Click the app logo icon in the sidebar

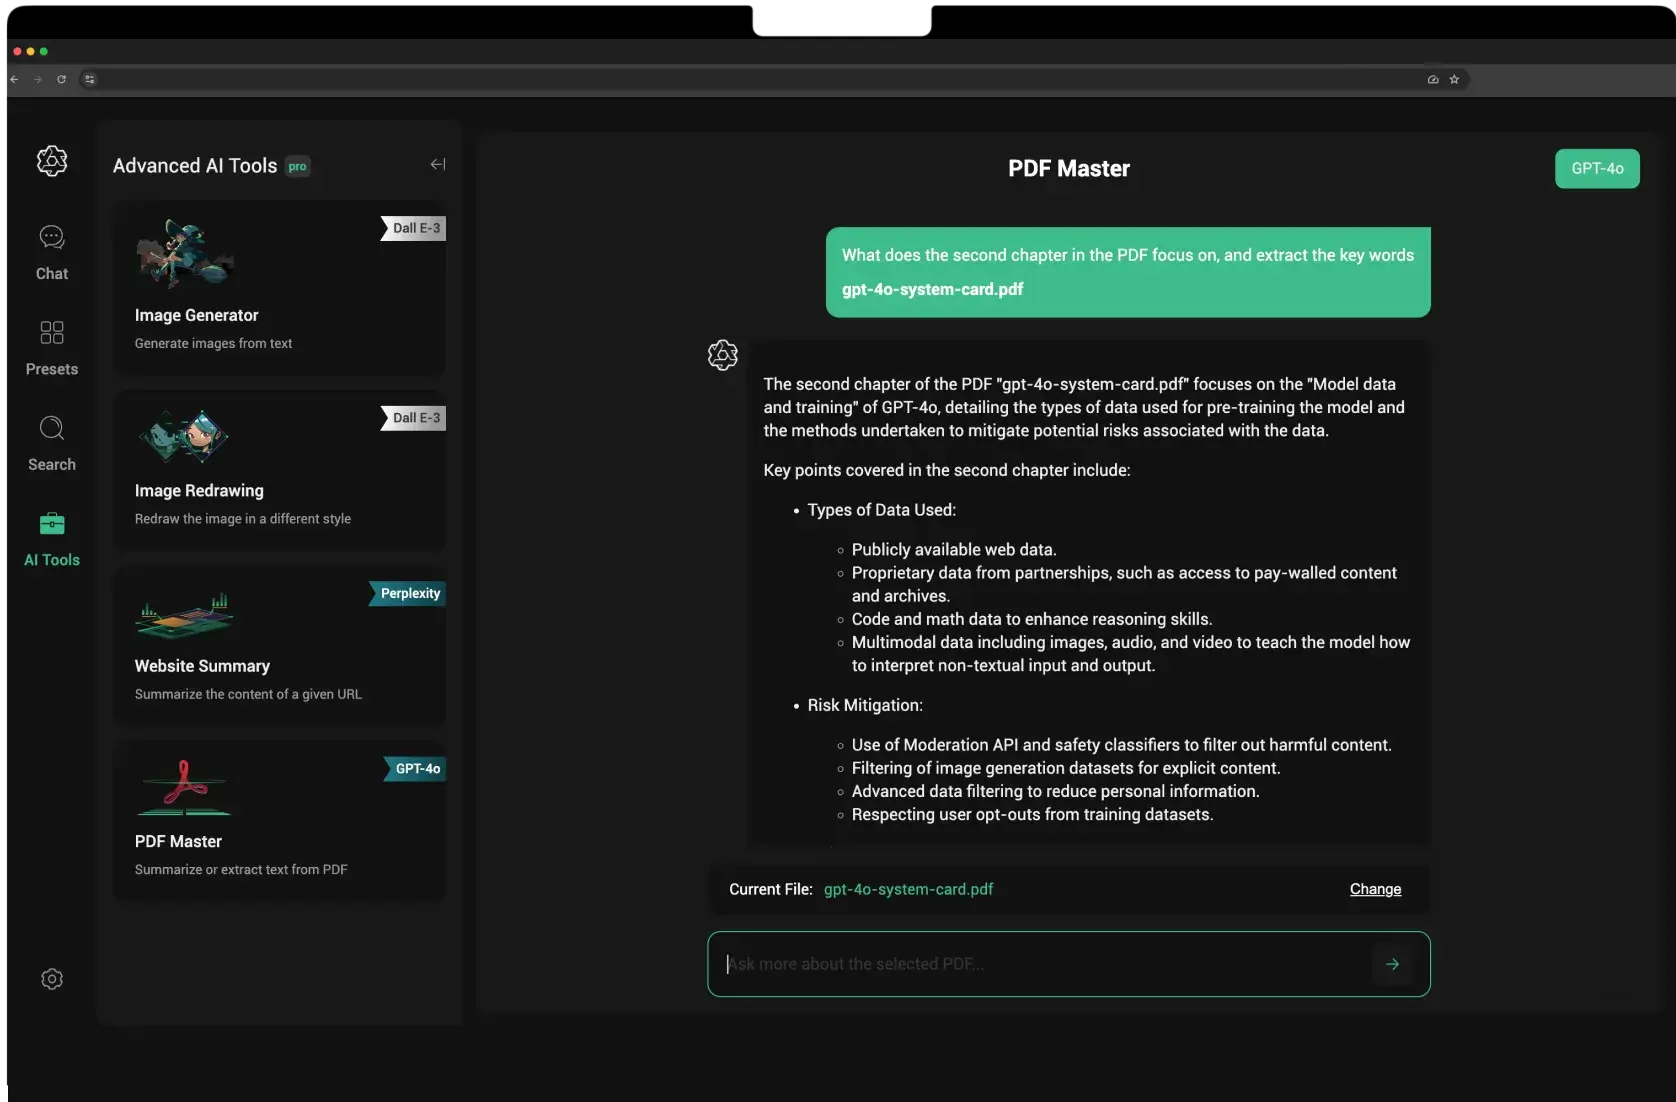point(52,160)
